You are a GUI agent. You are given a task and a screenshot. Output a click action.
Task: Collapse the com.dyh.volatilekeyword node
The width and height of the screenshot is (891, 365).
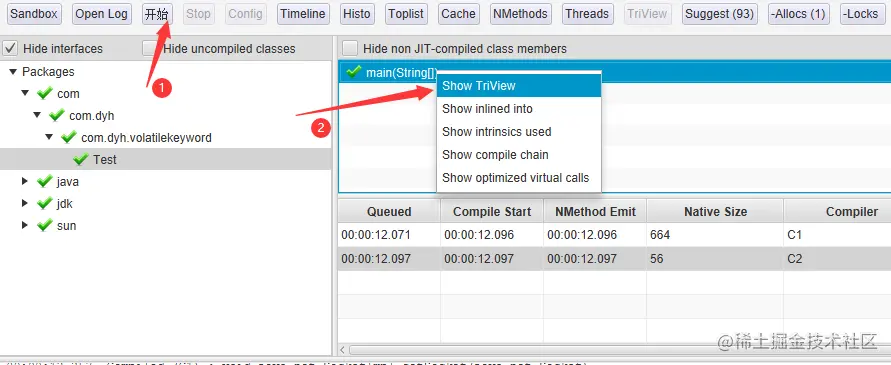[49, 137]
